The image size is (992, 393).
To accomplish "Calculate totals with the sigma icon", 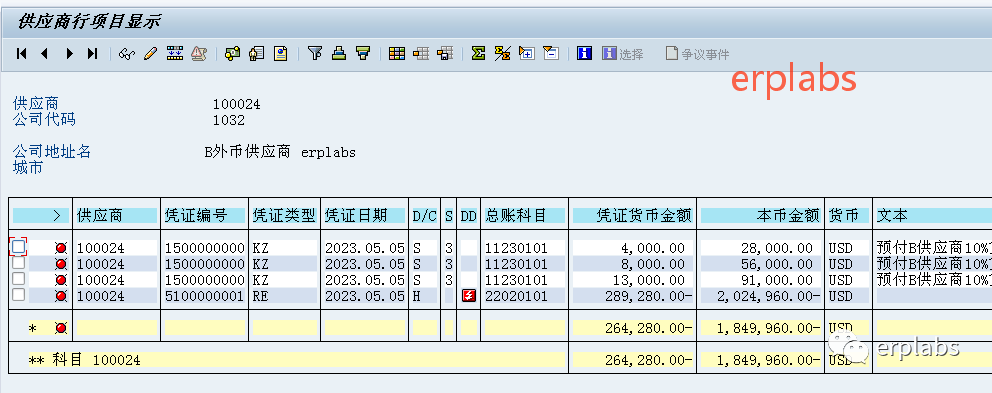I will coord(479,54).
